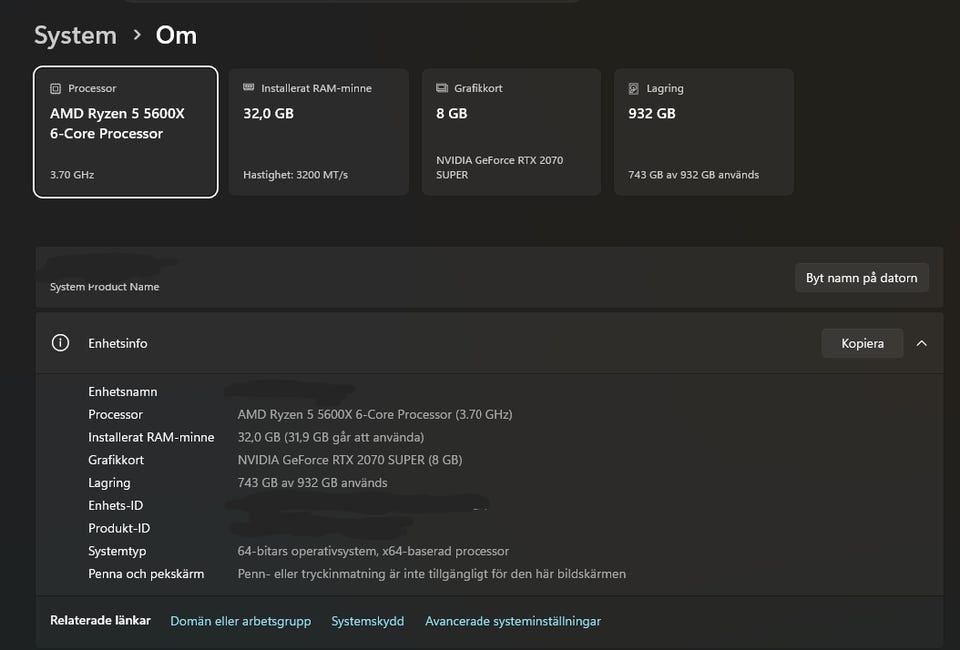Click 'System Product Name' text
Image resolution: width=960 pixels, height=650 pixels.
[x=105, y=286]
